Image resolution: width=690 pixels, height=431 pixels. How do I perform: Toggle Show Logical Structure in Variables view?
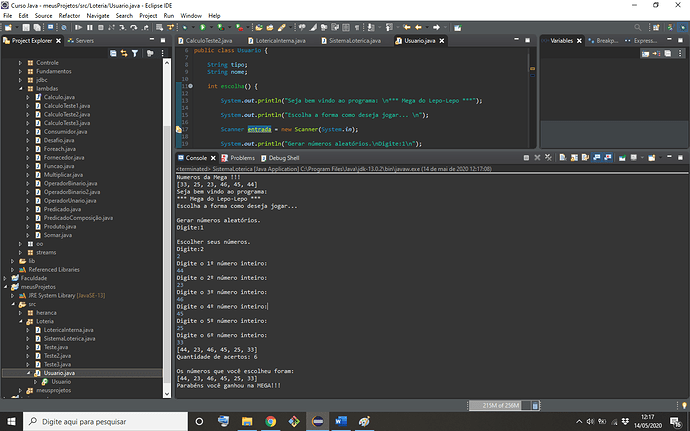tap(657, 53)
